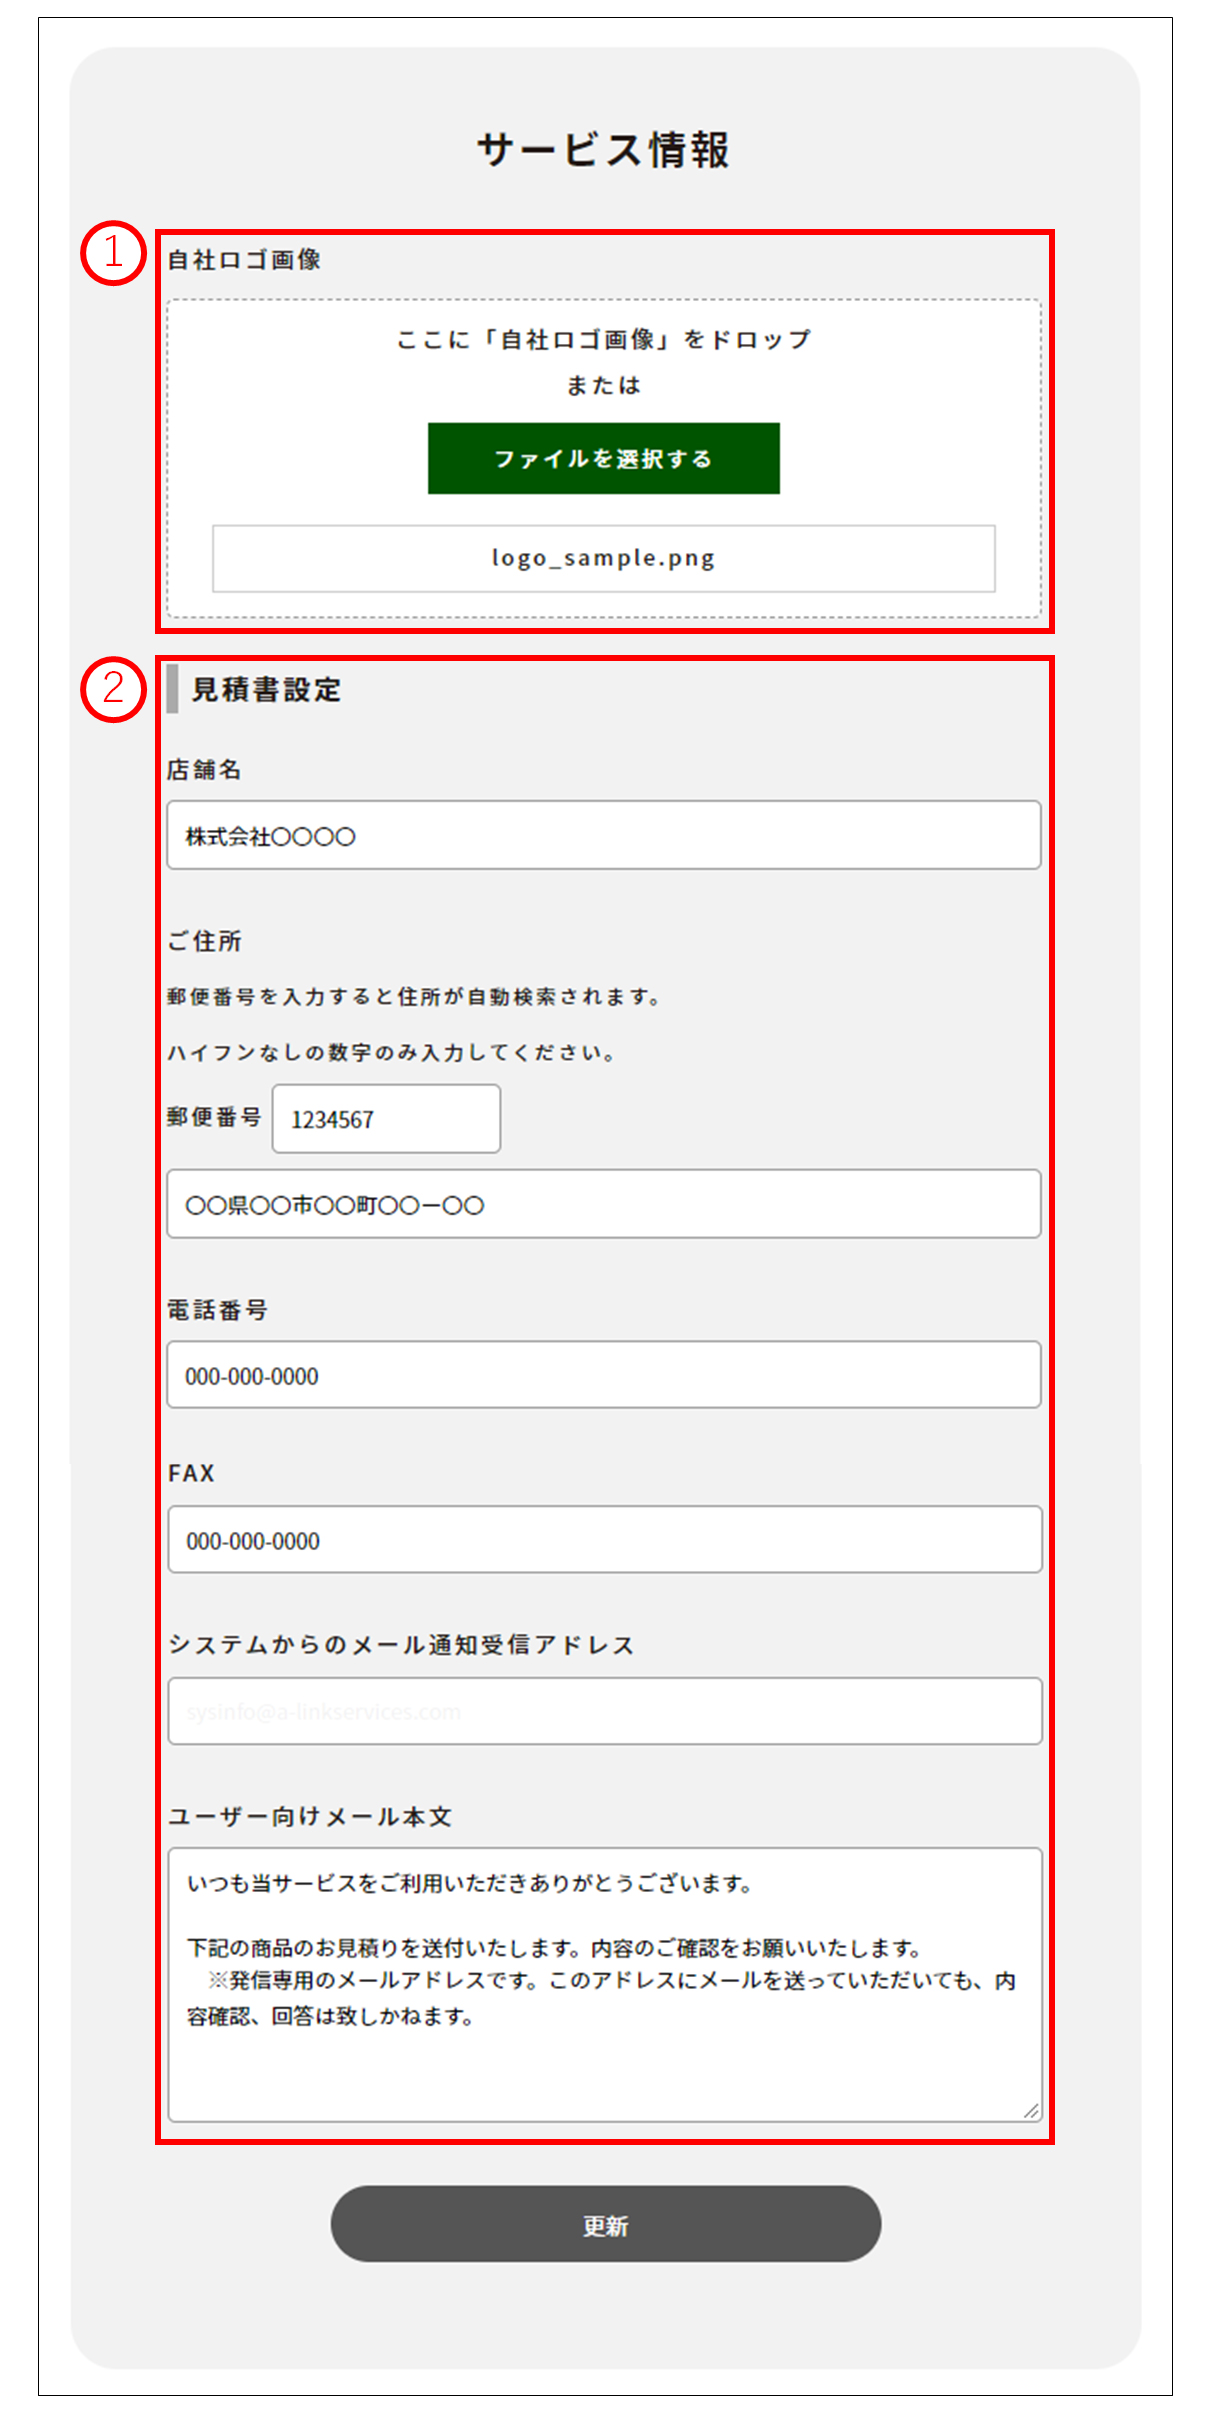Click the メール通知受信アドレス input field
This screenshot has height=2410, width=1210.
603,1711
